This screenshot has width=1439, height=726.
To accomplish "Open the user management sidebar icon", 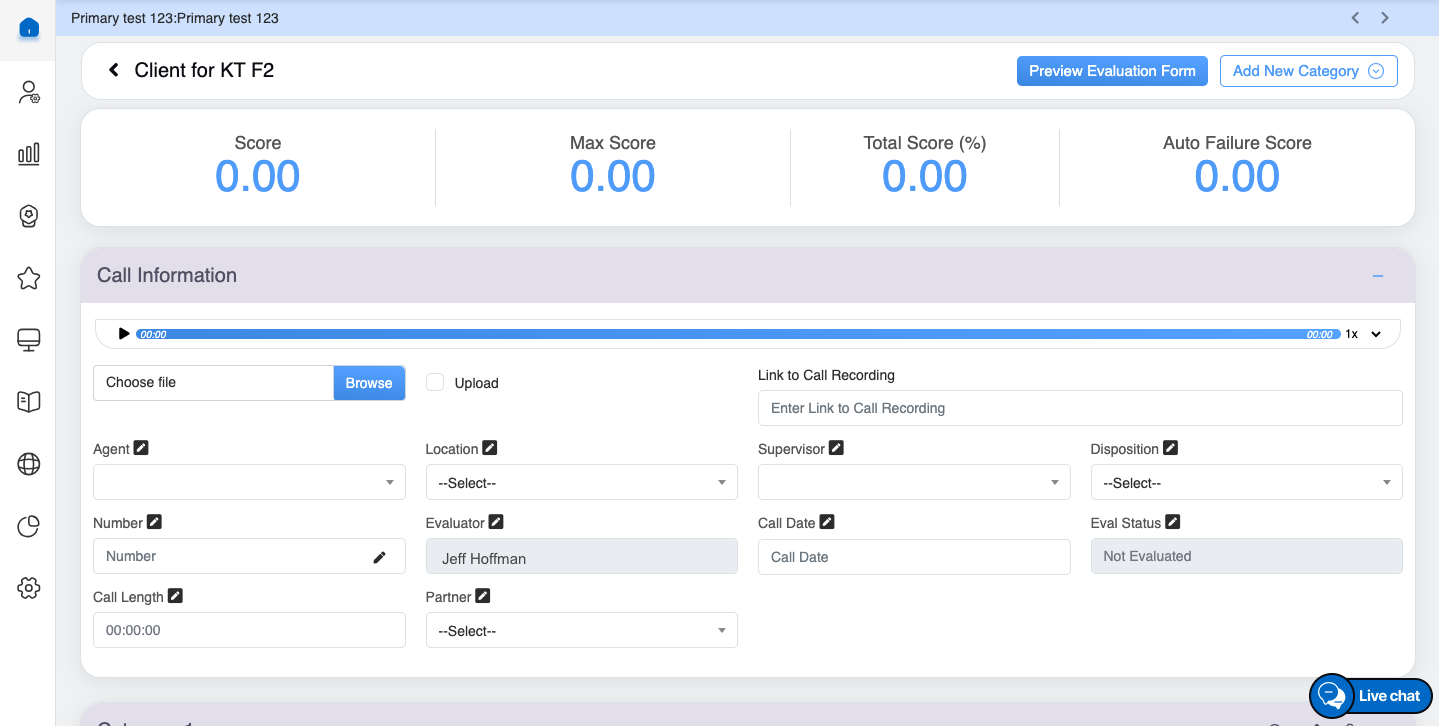I will click(x=29, y=93).
